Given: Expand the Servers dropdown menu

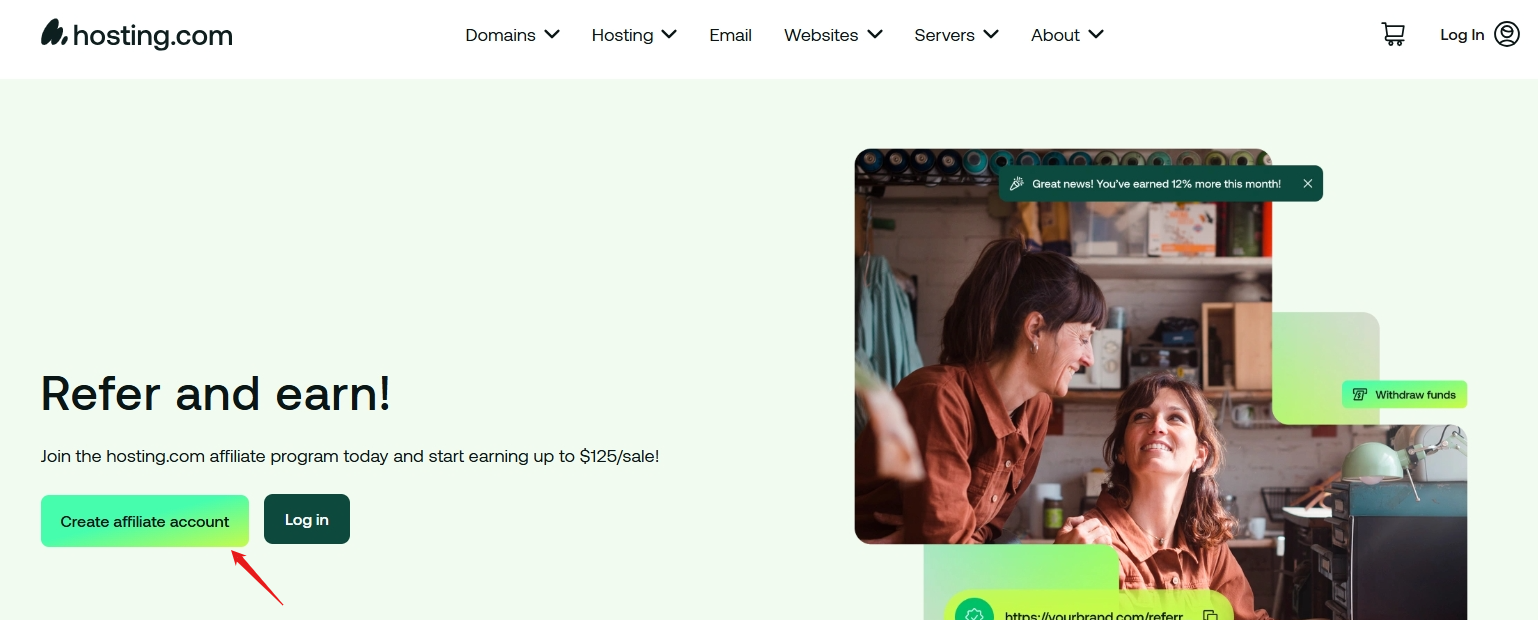Looking at the screenshot, I should click(x=956, y=35).
